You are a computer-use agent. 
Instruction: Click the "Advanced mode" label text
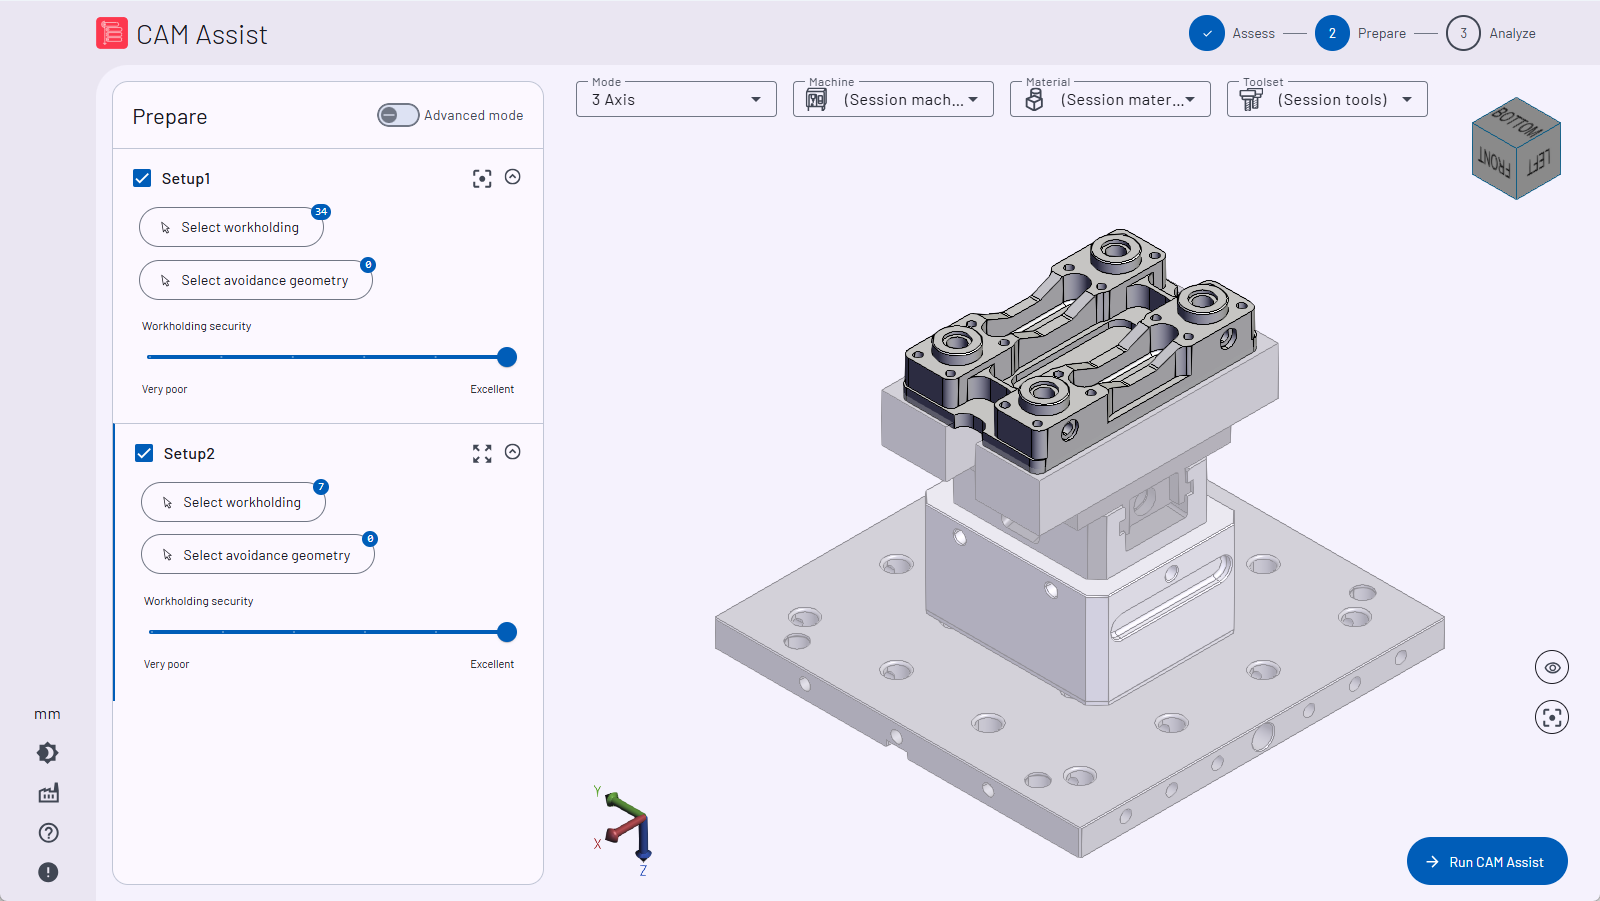(x=474, y=116)
